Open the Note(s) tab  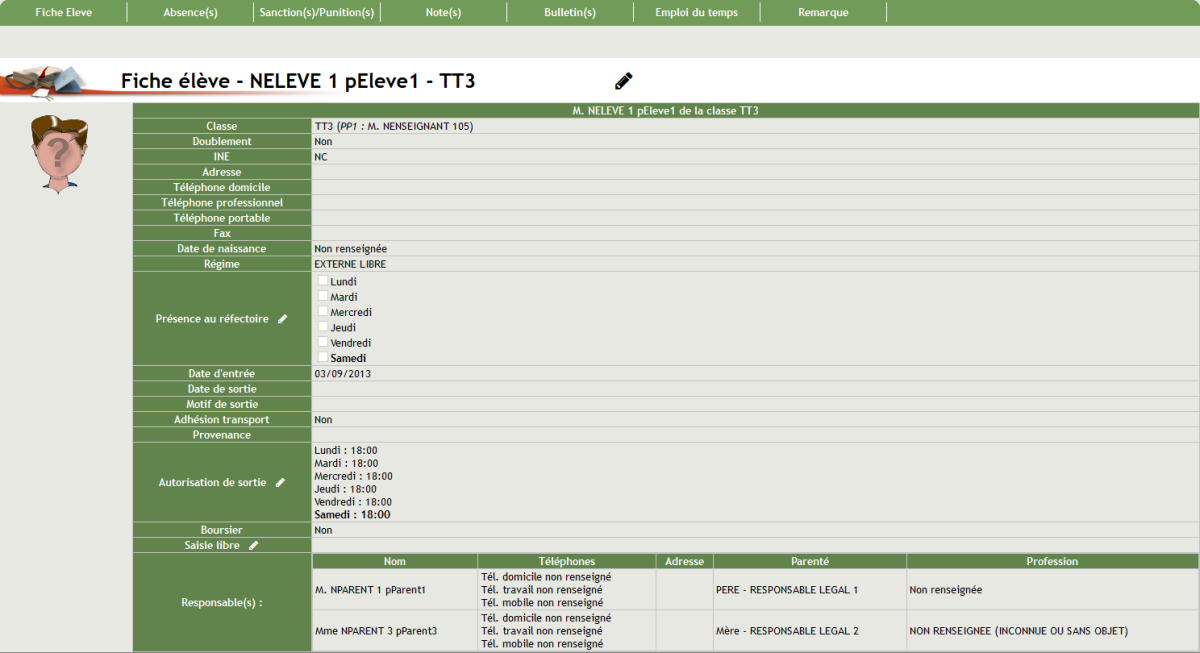tap(443, 12)
